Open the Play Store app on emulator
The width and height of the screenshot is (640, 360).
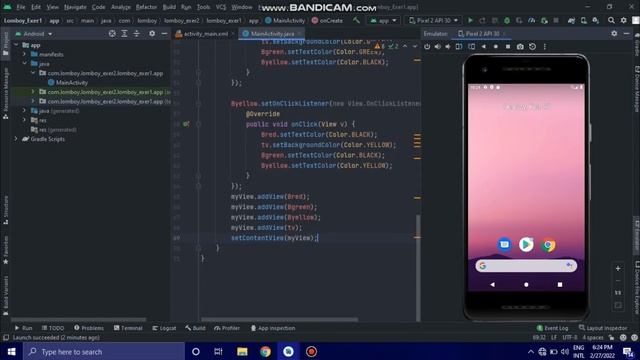click(x=526, y=244)
